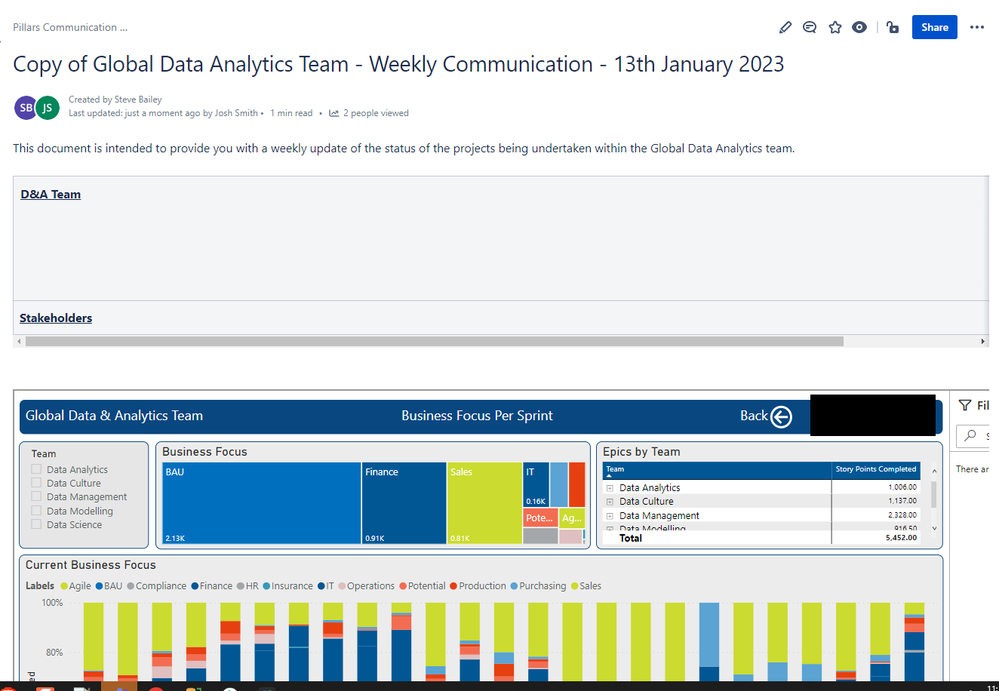This screenshot has height=691, width=999.
Task: Check the Data Modelling team checkbox
Action: (36, 511)
